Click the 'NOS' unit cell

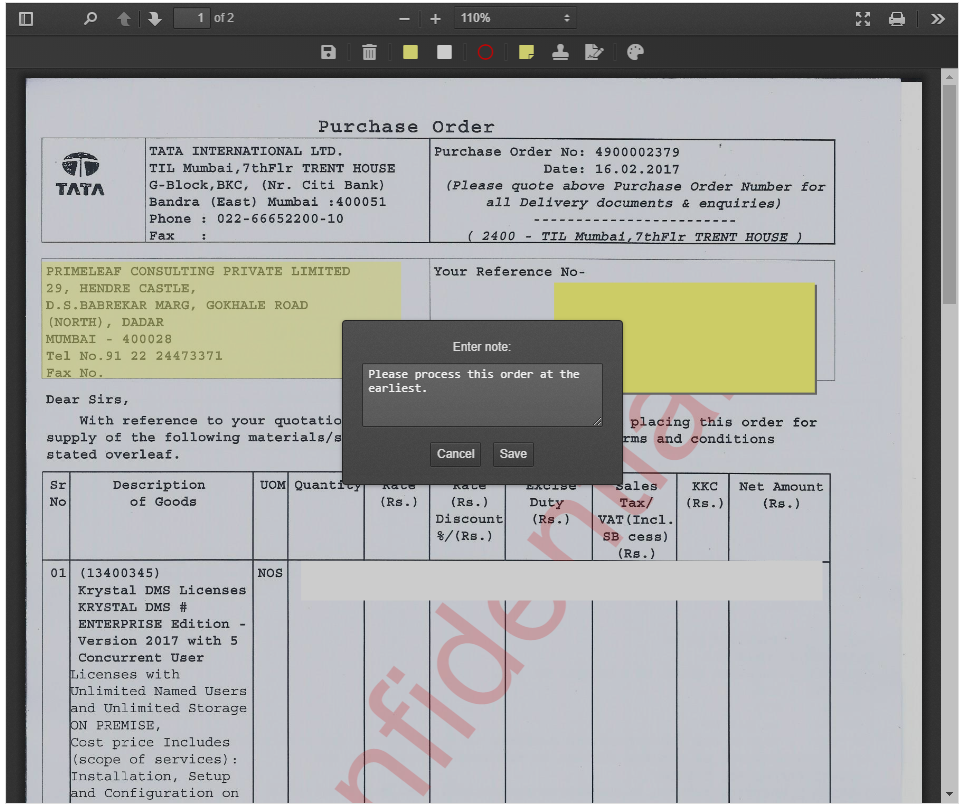click(270, 573)
